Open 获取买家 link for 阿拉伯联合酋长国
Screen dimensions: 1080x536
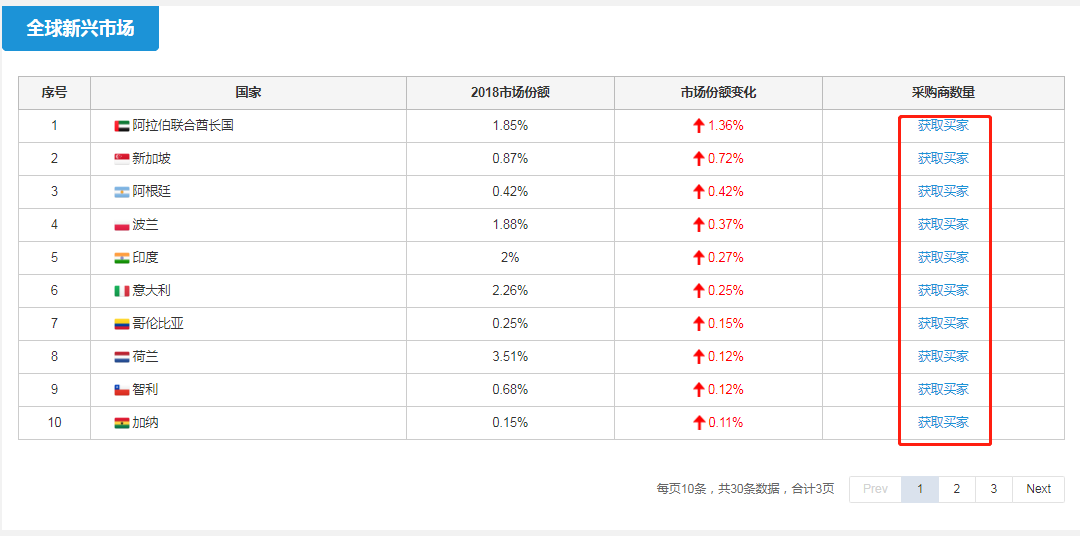943,125
